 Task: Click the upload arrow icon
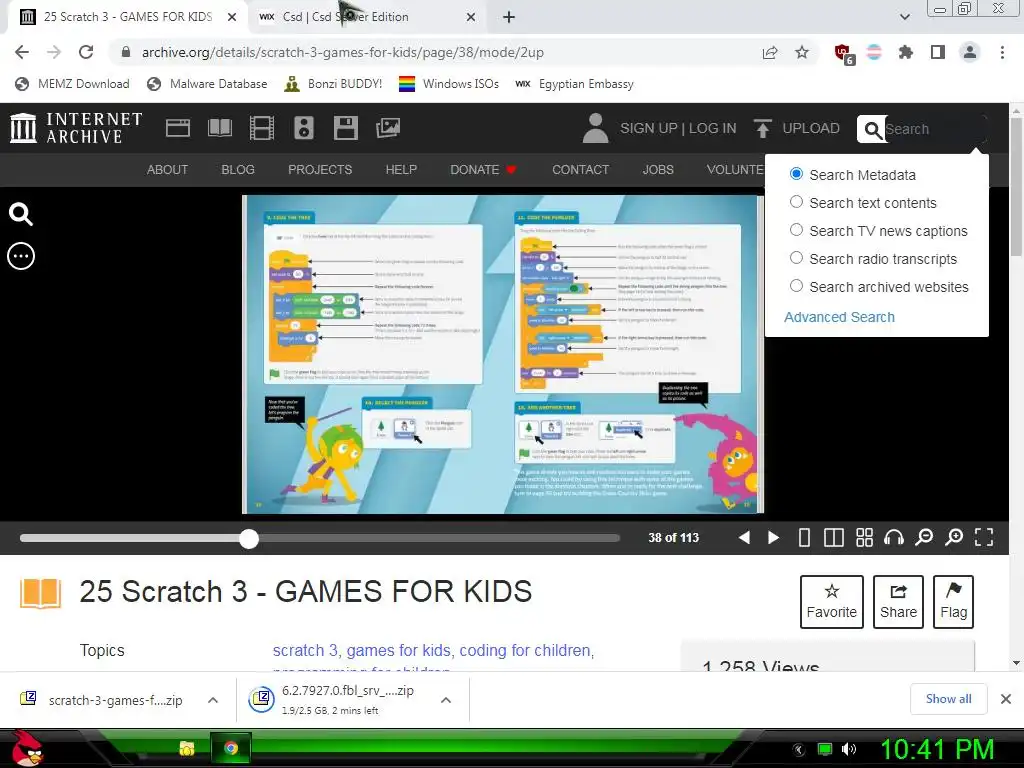click(762, 128)
